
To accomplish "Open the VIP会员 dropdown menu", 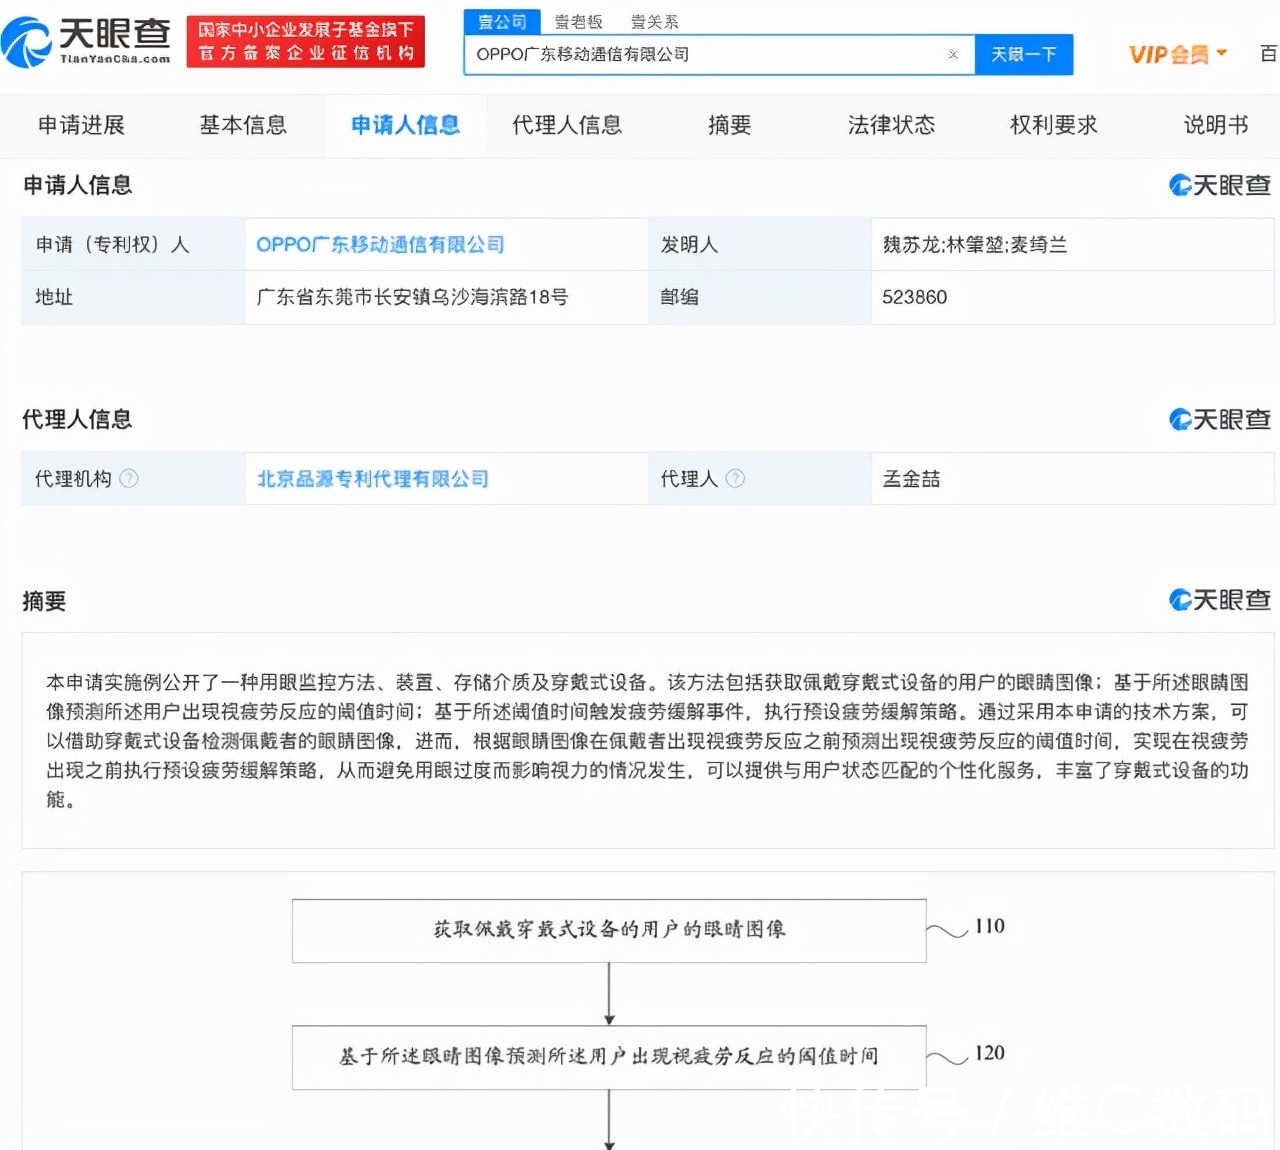I will (1178, 55).
